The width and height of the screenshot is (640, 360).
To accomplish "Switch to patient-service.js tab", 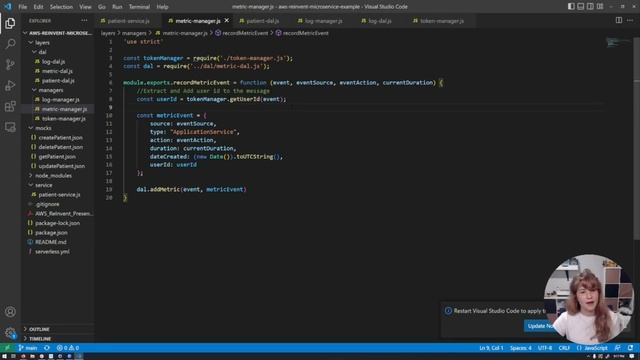I will point(129,21).
